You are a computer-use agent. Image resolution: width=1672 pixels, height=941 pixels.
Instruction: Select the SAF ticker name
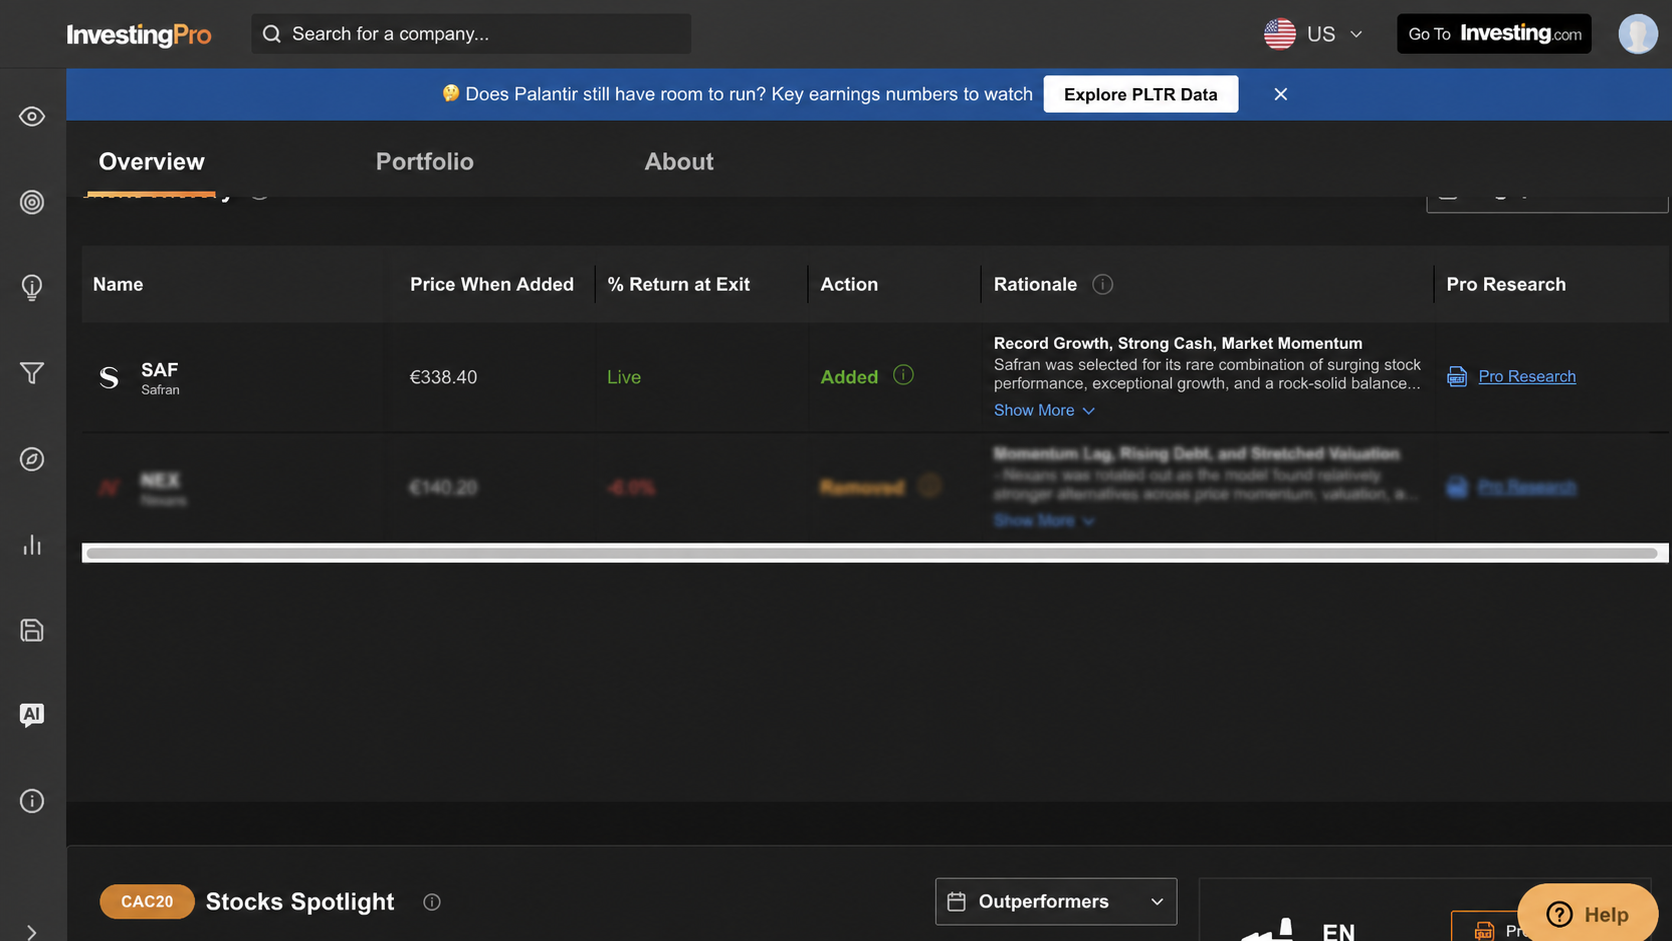[x=160, y=370]
